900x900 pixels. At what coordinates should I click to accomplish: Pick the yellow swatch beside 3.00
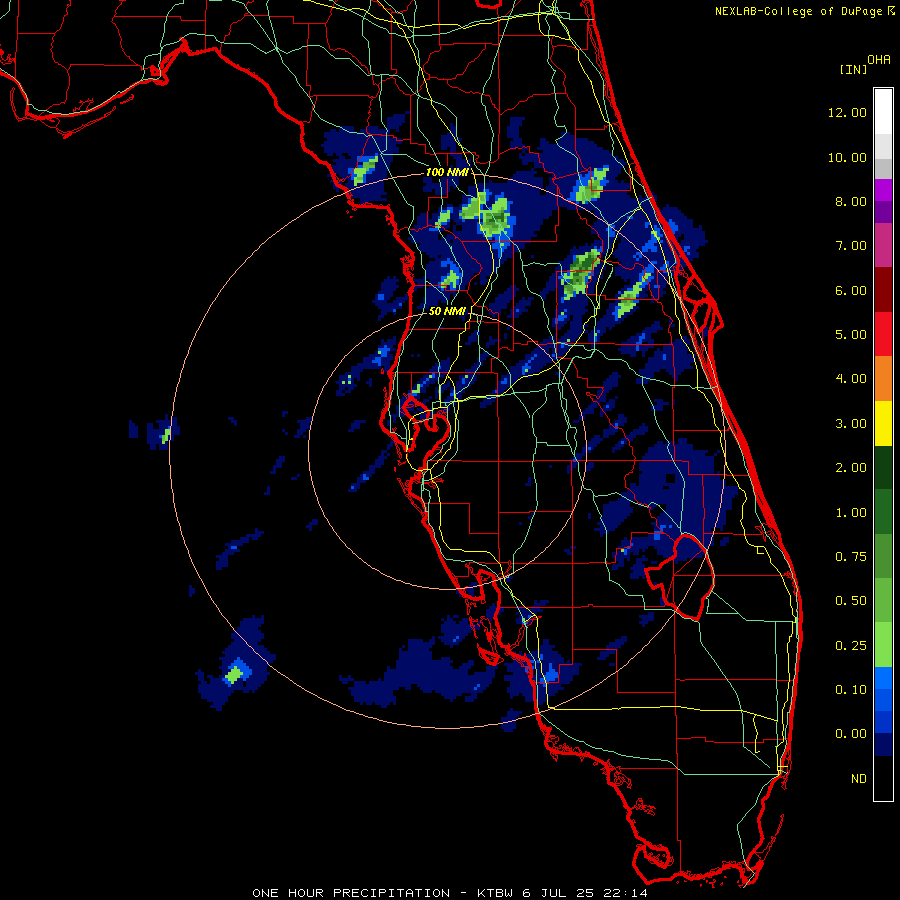pyautogui.click(x=883, y=423)
